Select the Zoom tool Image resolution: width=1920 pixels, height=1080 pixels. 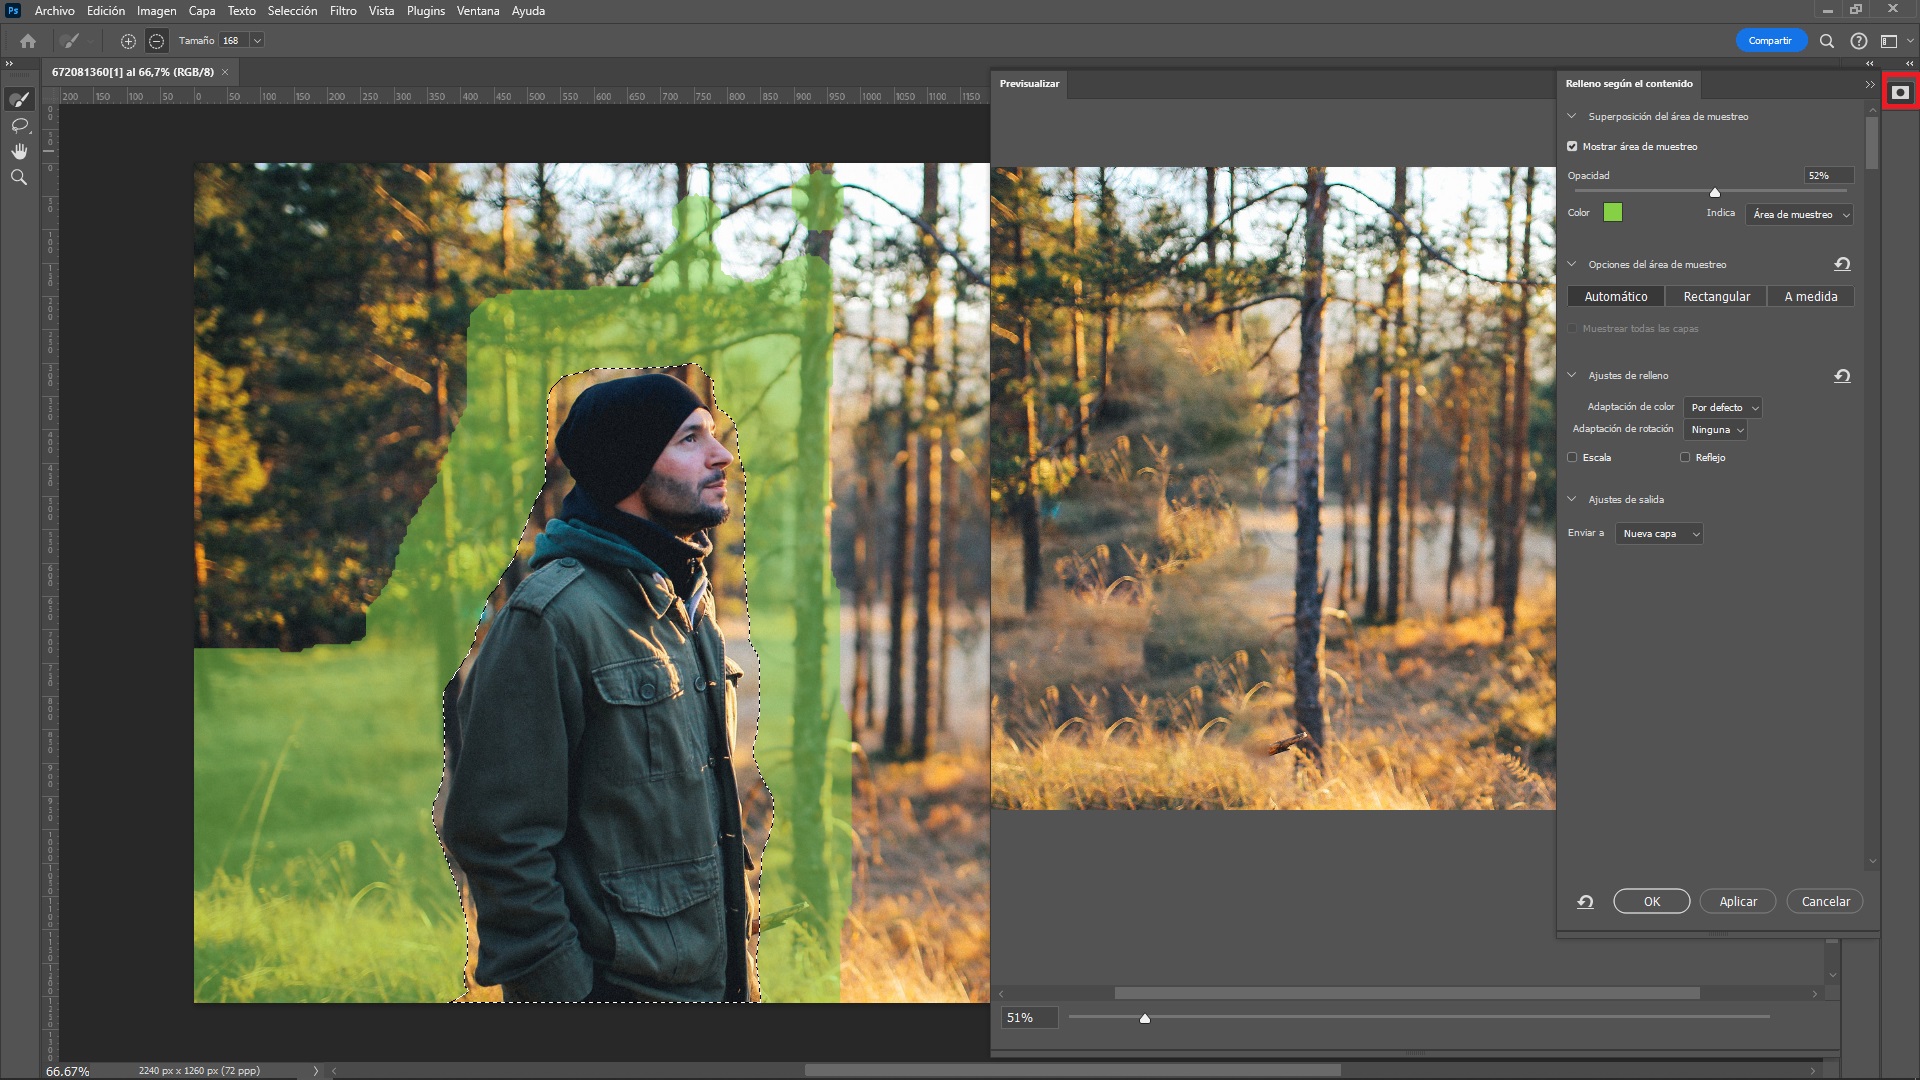click(19, 177)
